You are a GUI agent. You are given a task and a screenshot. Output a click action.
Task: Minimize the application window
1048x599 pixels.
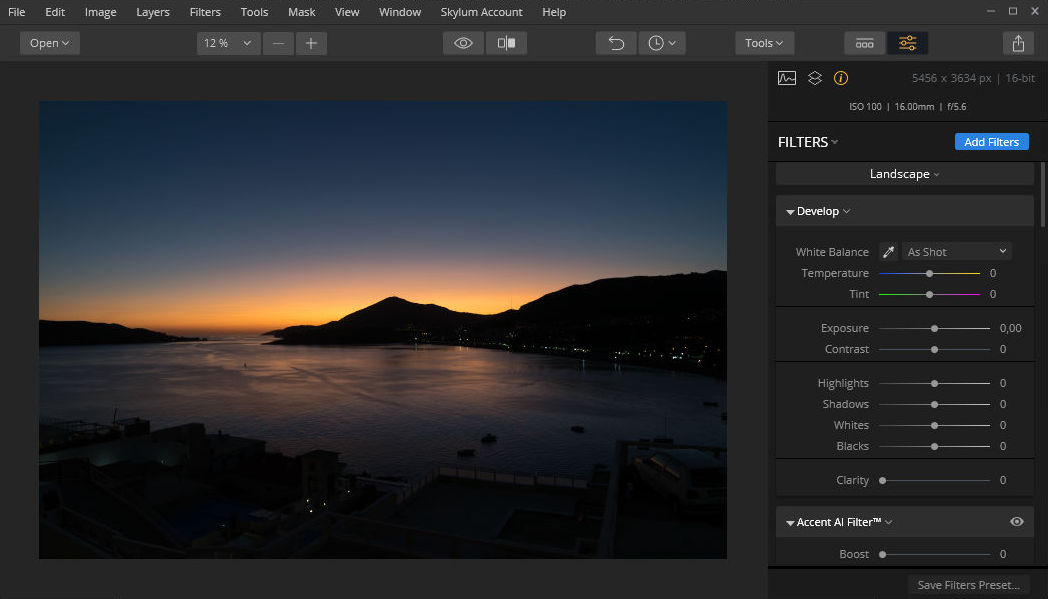coord(991,11)
